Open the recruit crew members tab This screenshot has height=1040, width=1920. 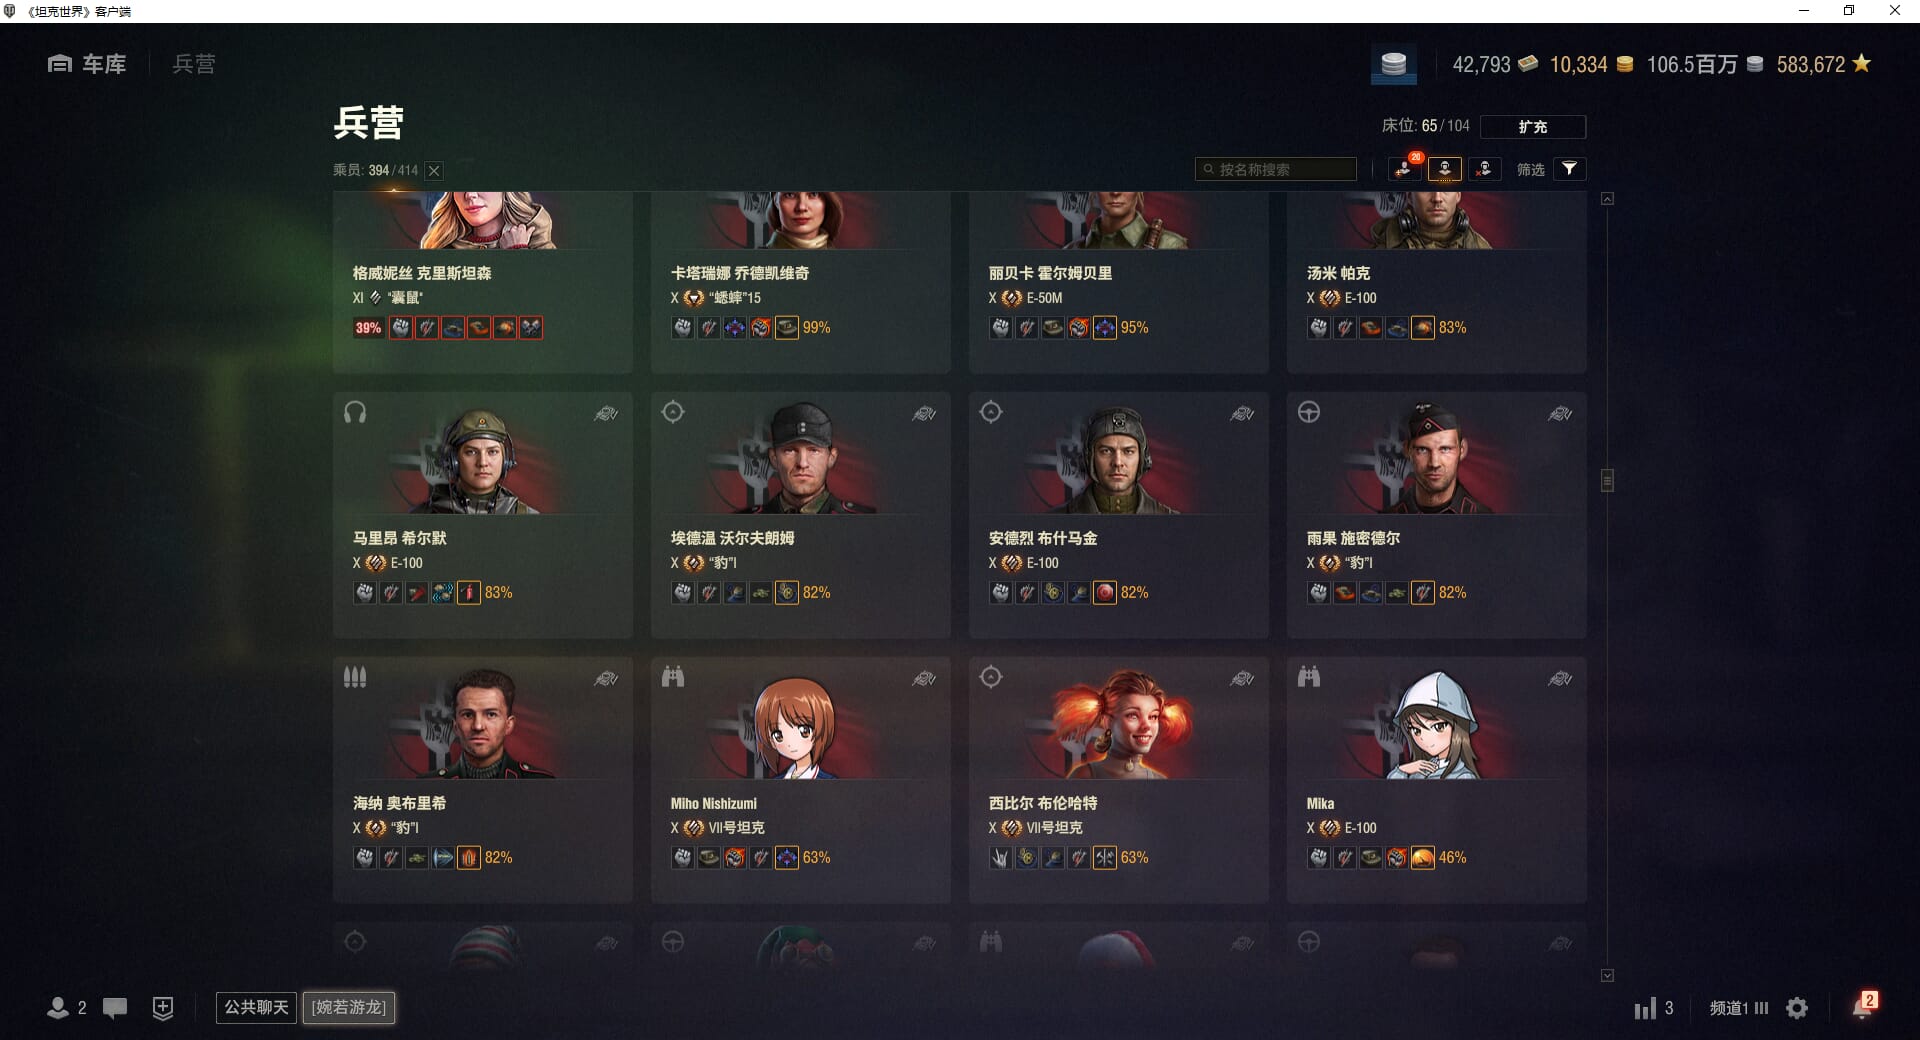1404,169
